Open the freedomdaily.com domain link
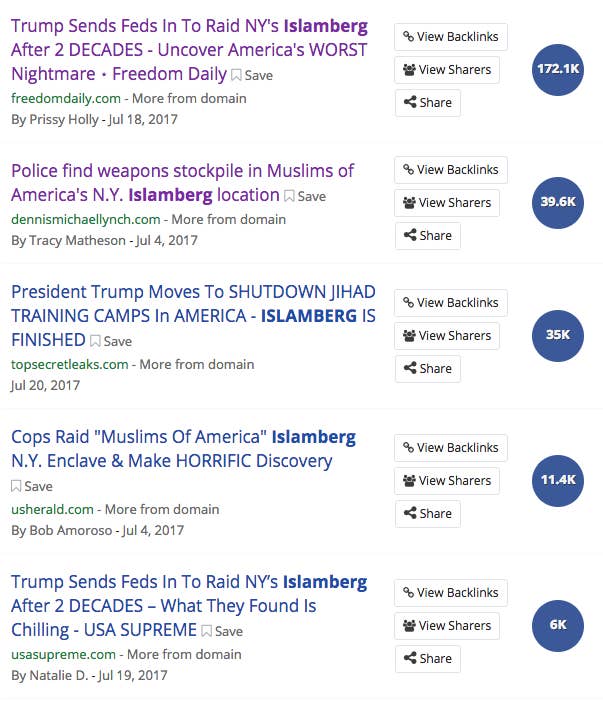 point(66,98)
